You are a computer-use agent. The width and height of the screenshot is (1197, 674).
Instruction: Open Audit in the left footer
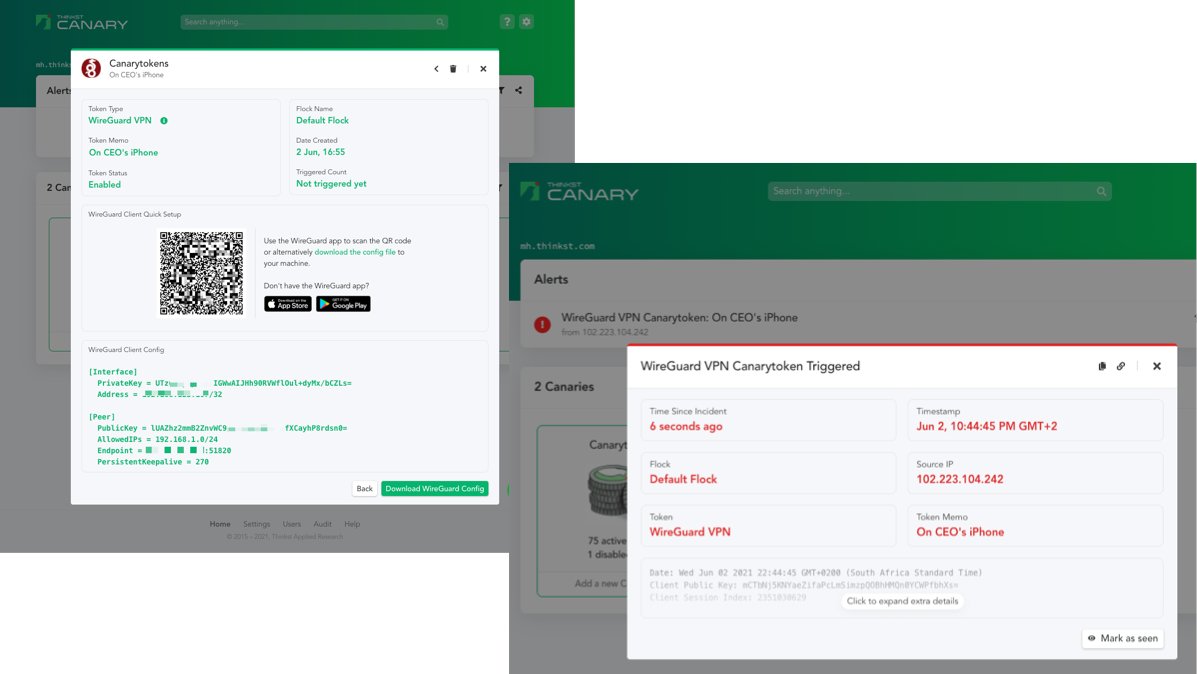point(322,524)
